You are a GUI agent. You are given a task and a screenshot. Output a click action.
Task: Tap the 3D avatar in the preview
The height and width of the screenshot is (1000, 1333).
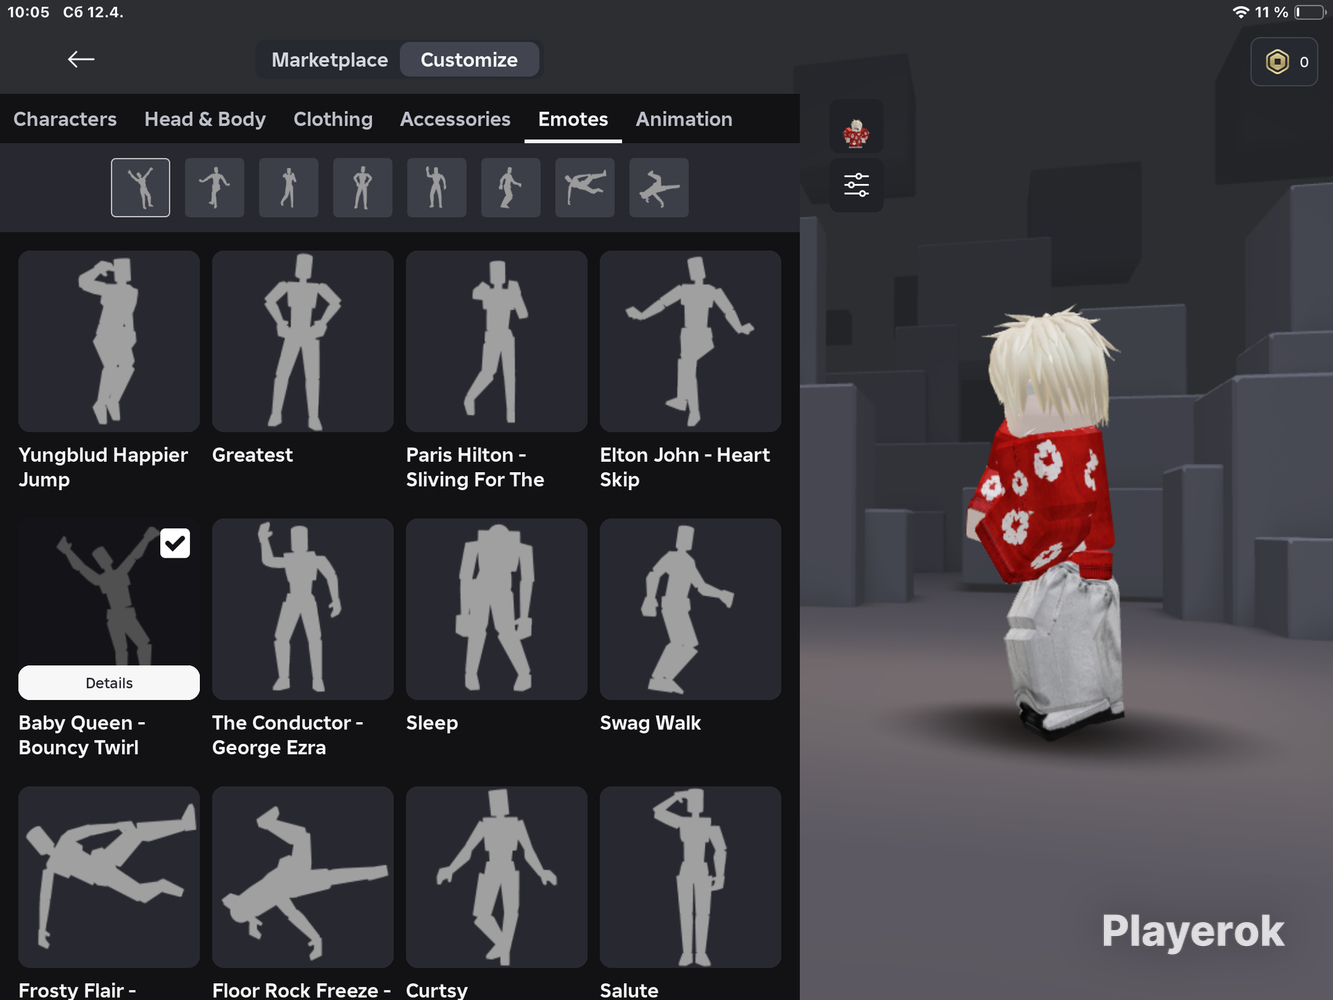point(1048,522)
